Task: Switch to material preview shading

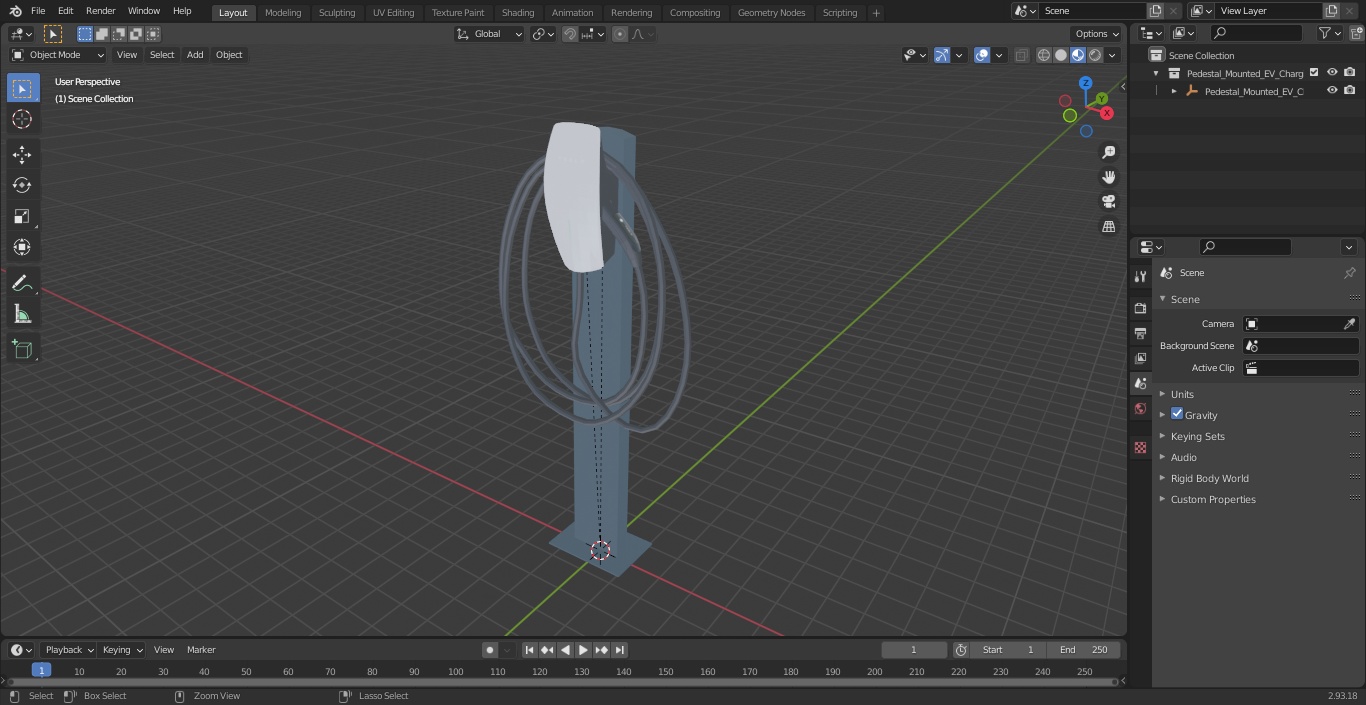Action: (1078, 55)
